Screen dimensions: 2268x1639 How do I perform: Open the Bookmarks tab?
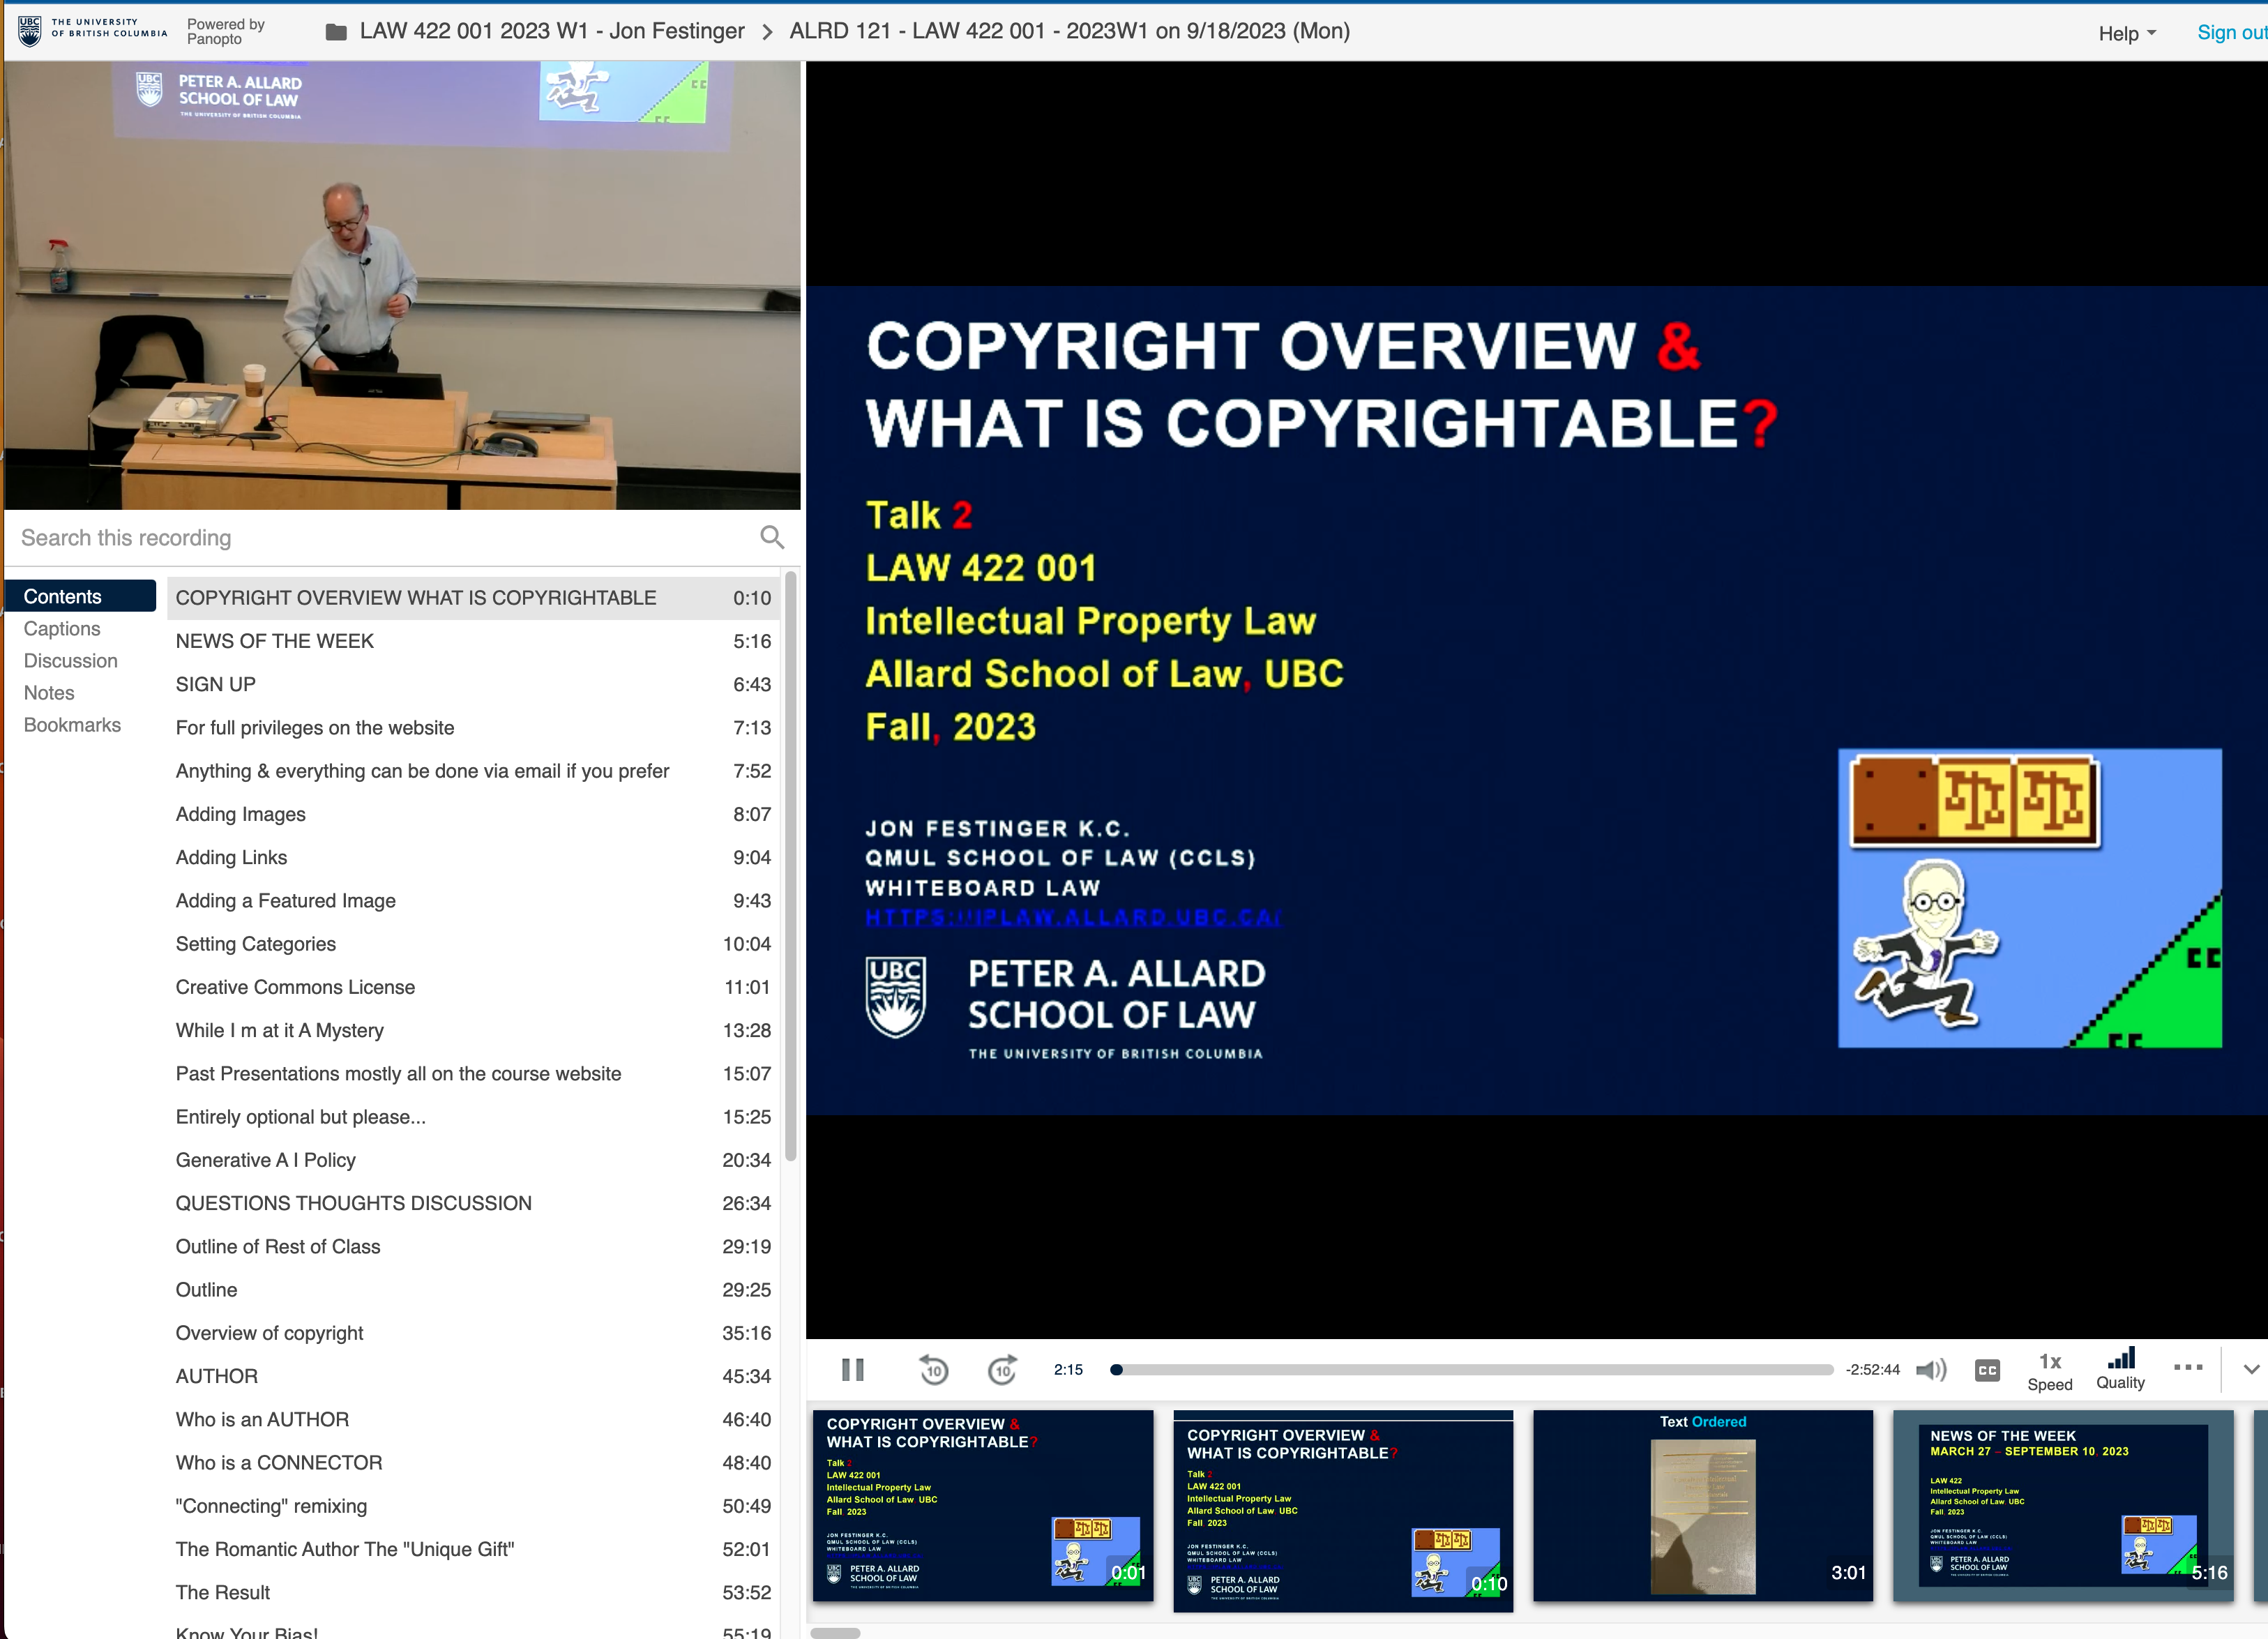(x=72, y=724)
